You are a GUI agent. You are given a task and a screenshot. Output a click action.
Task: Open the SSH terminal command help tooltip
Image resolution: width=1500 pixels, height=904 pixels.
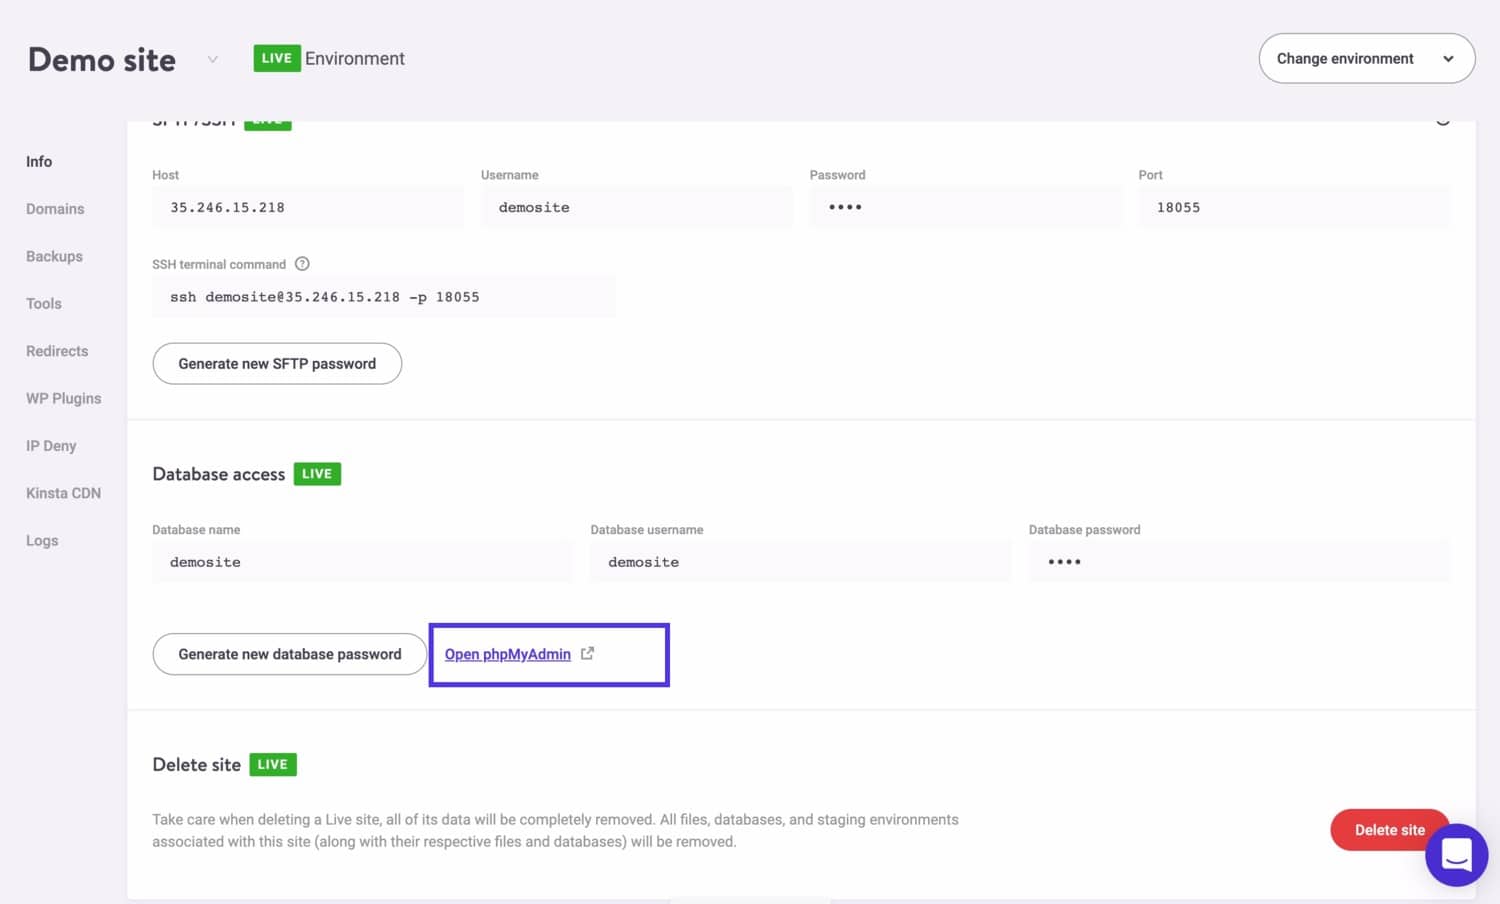pyautogui.click(x=302, y=263)
